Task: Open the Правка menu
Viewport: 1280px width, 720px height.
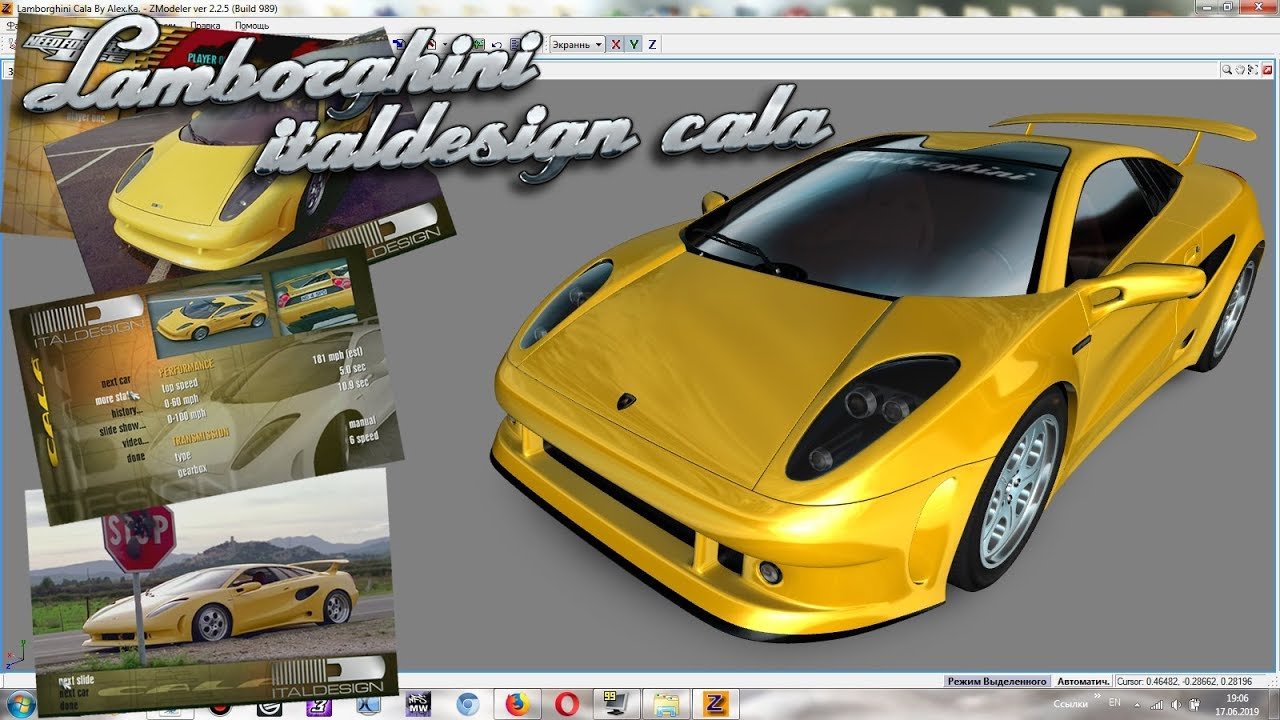Action: [x=205, y=25]
